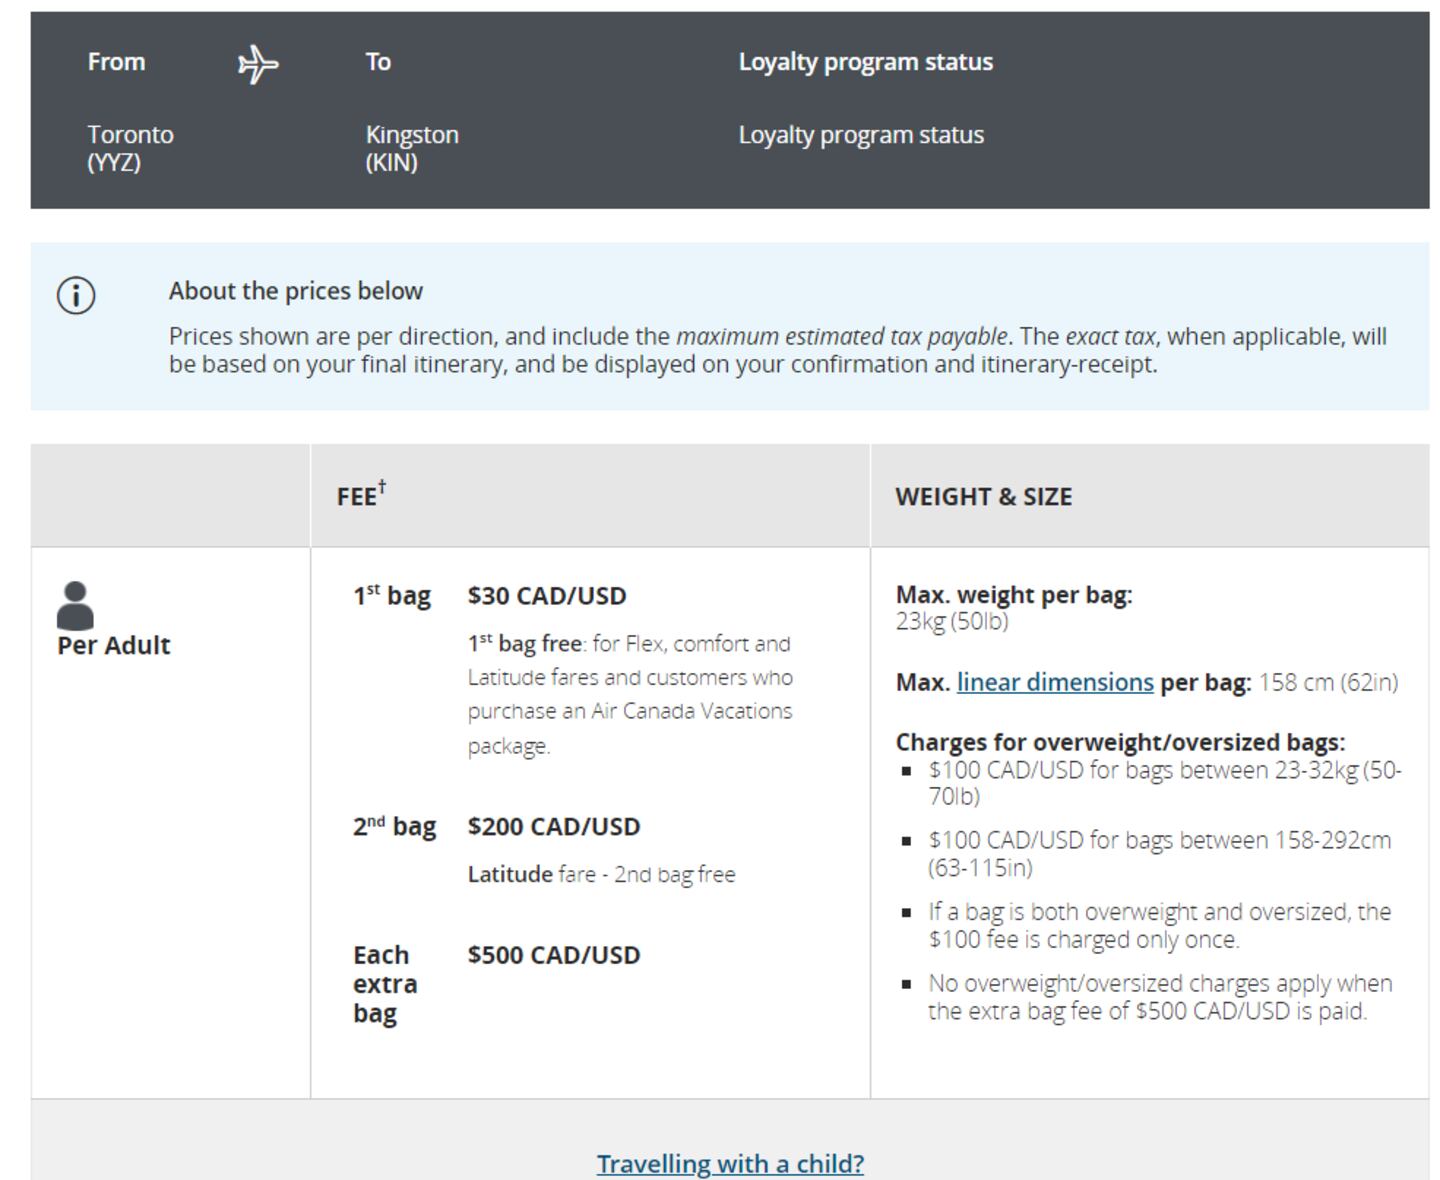Screen dimensions: 1440x1180
Task: Click the FEE column header
Action: (361, 495)
